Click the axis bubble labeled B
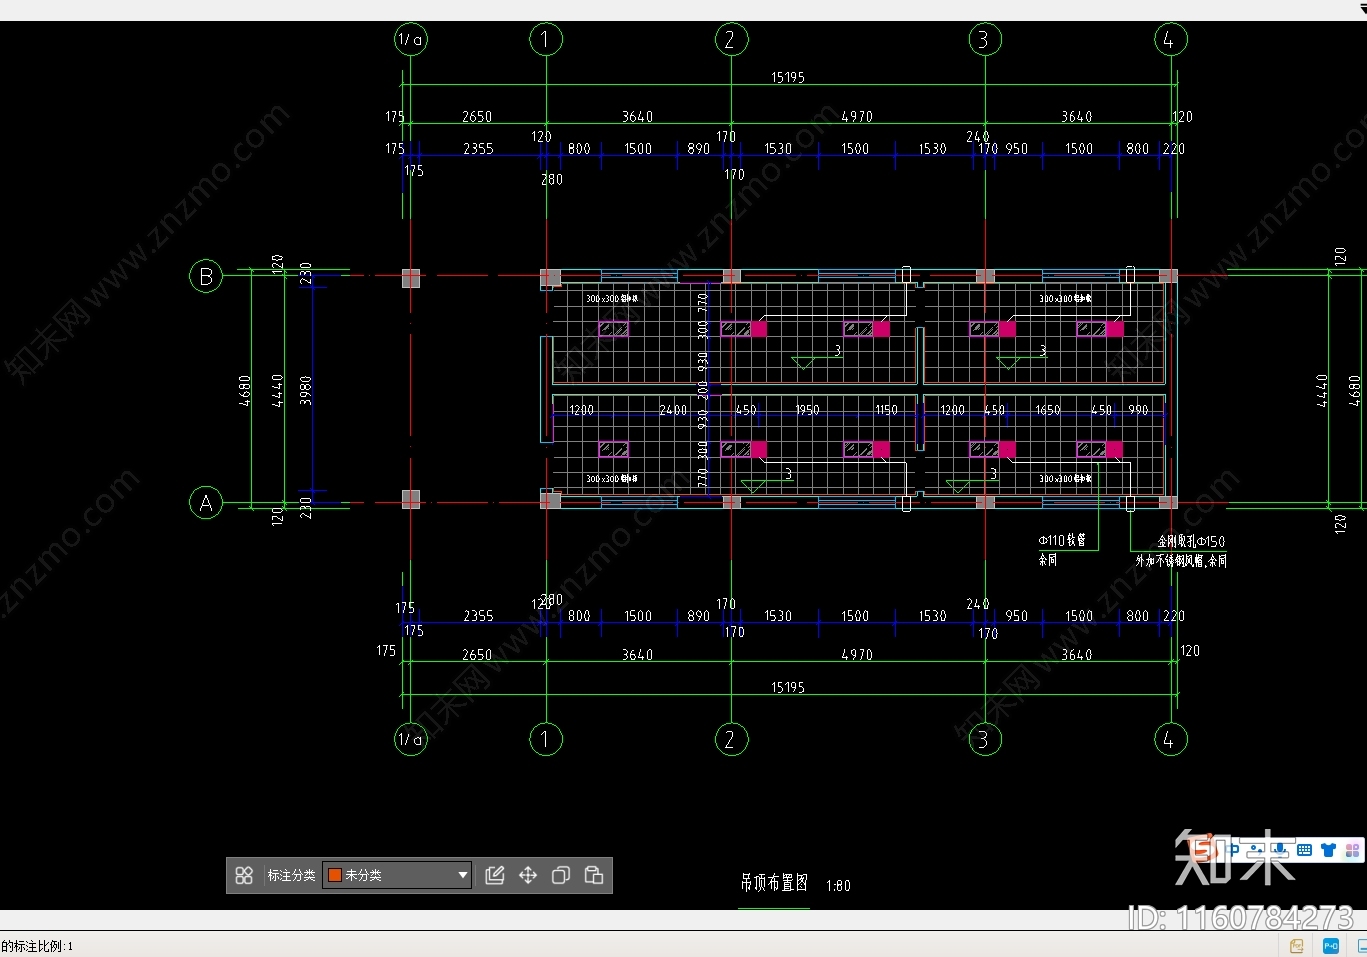 click(x=206, y=276)
